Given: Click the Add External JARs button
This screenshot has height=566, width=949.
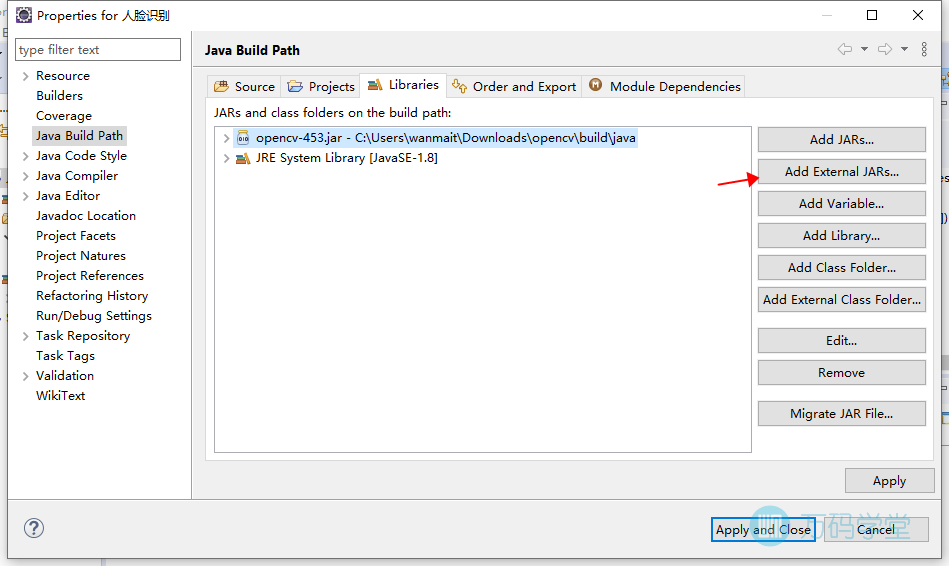Looking at the screenshot, I should (x=841, y=172).
